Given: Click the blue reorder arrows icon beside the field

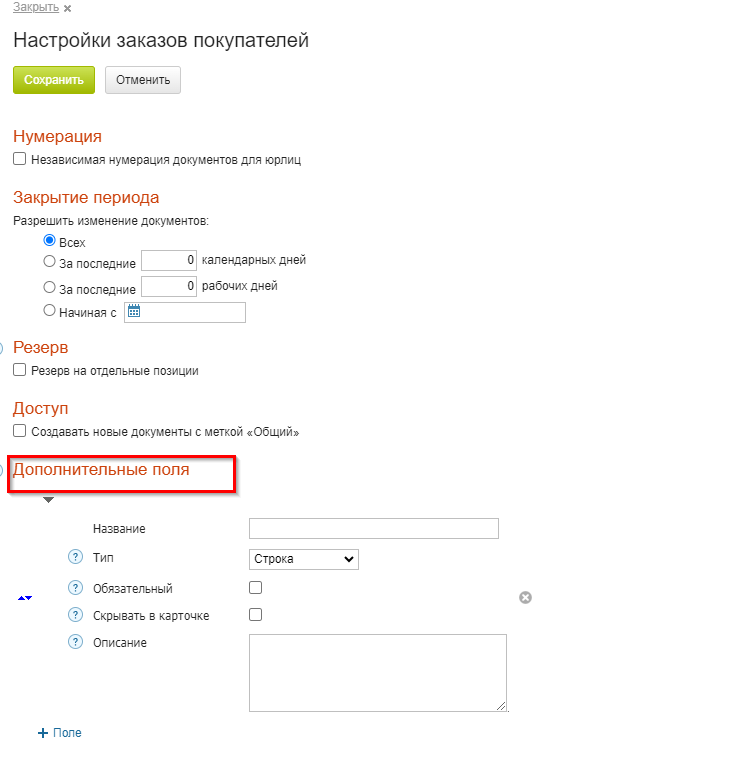Looking at the screenshot, I should coord(25,598).
